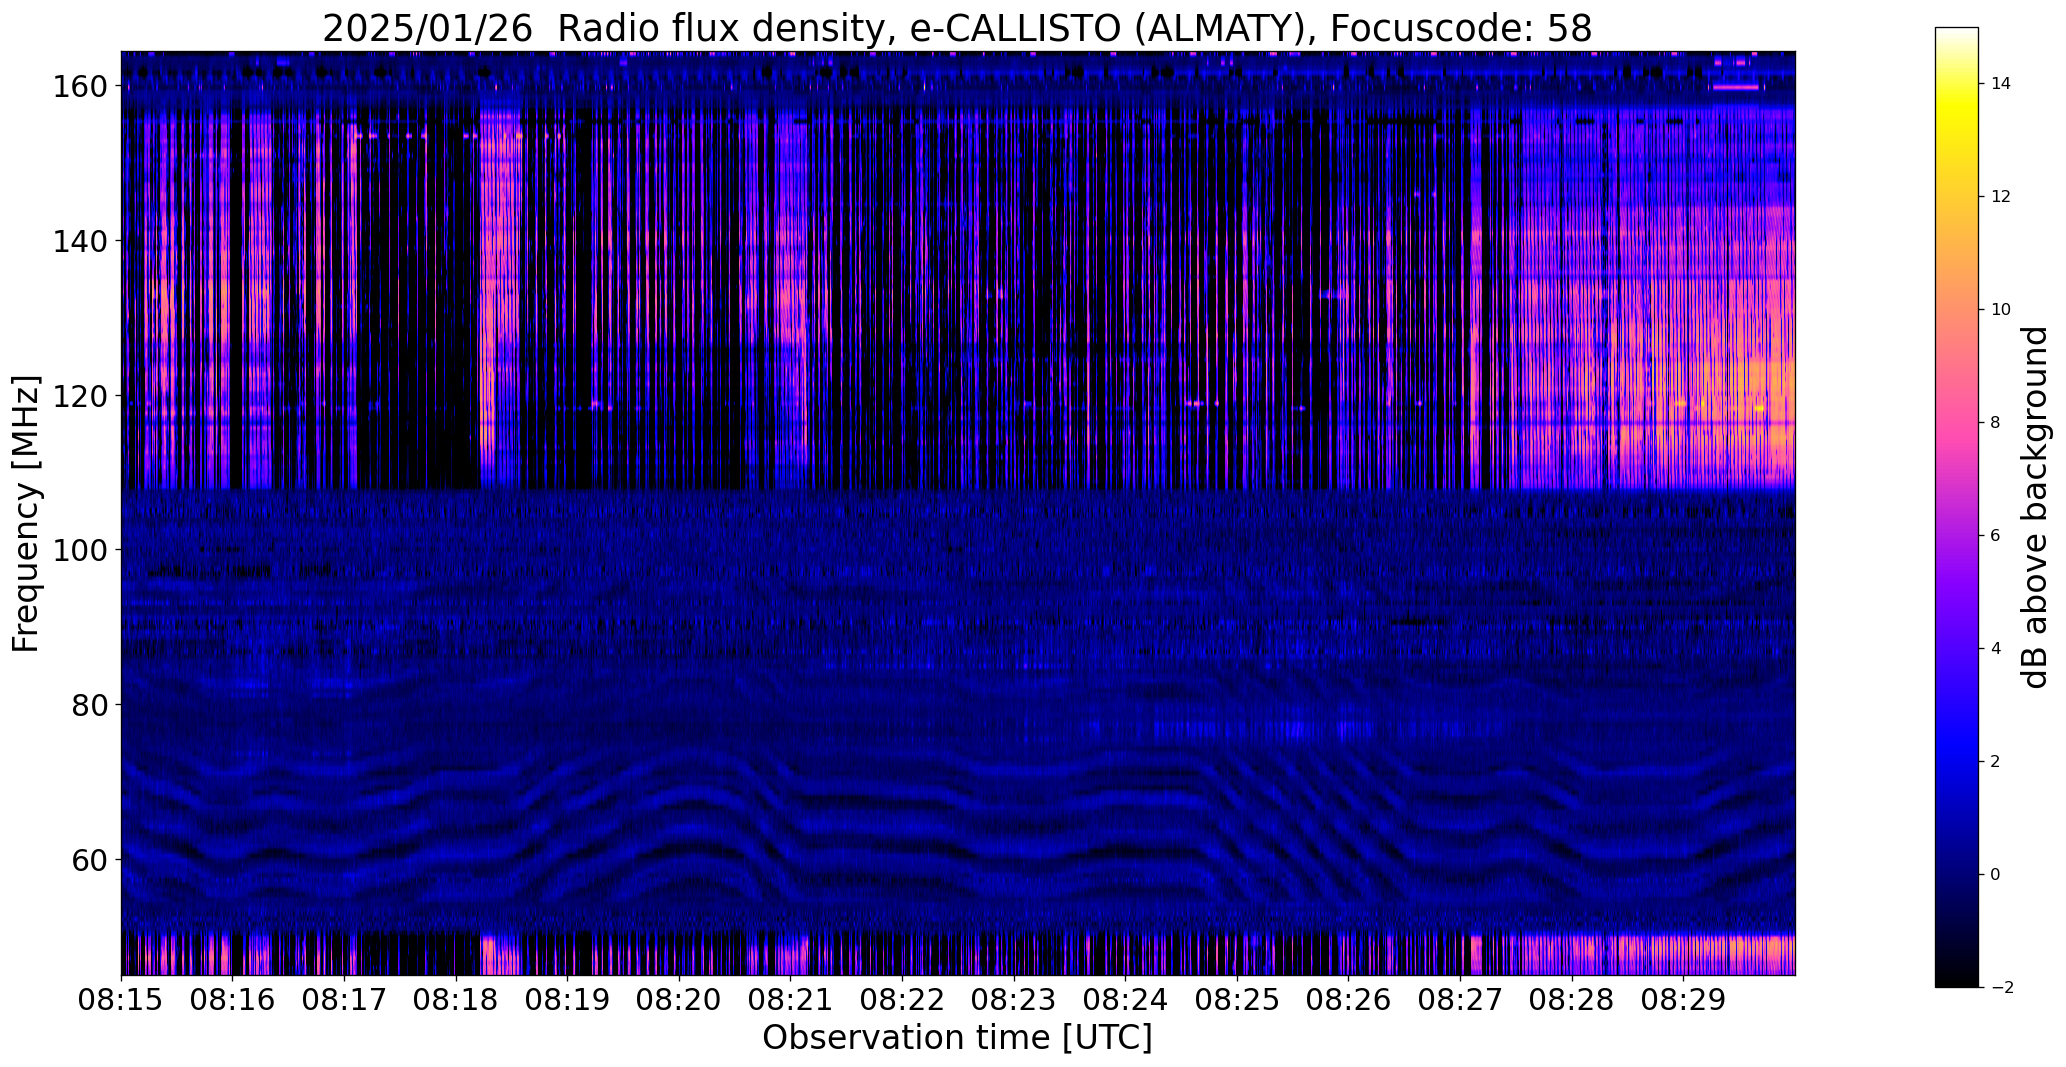This screenshot has width=2066, height=1067.
Task: Select the 'Observation time [UTC]' axis label
Action: point(957,1038)
